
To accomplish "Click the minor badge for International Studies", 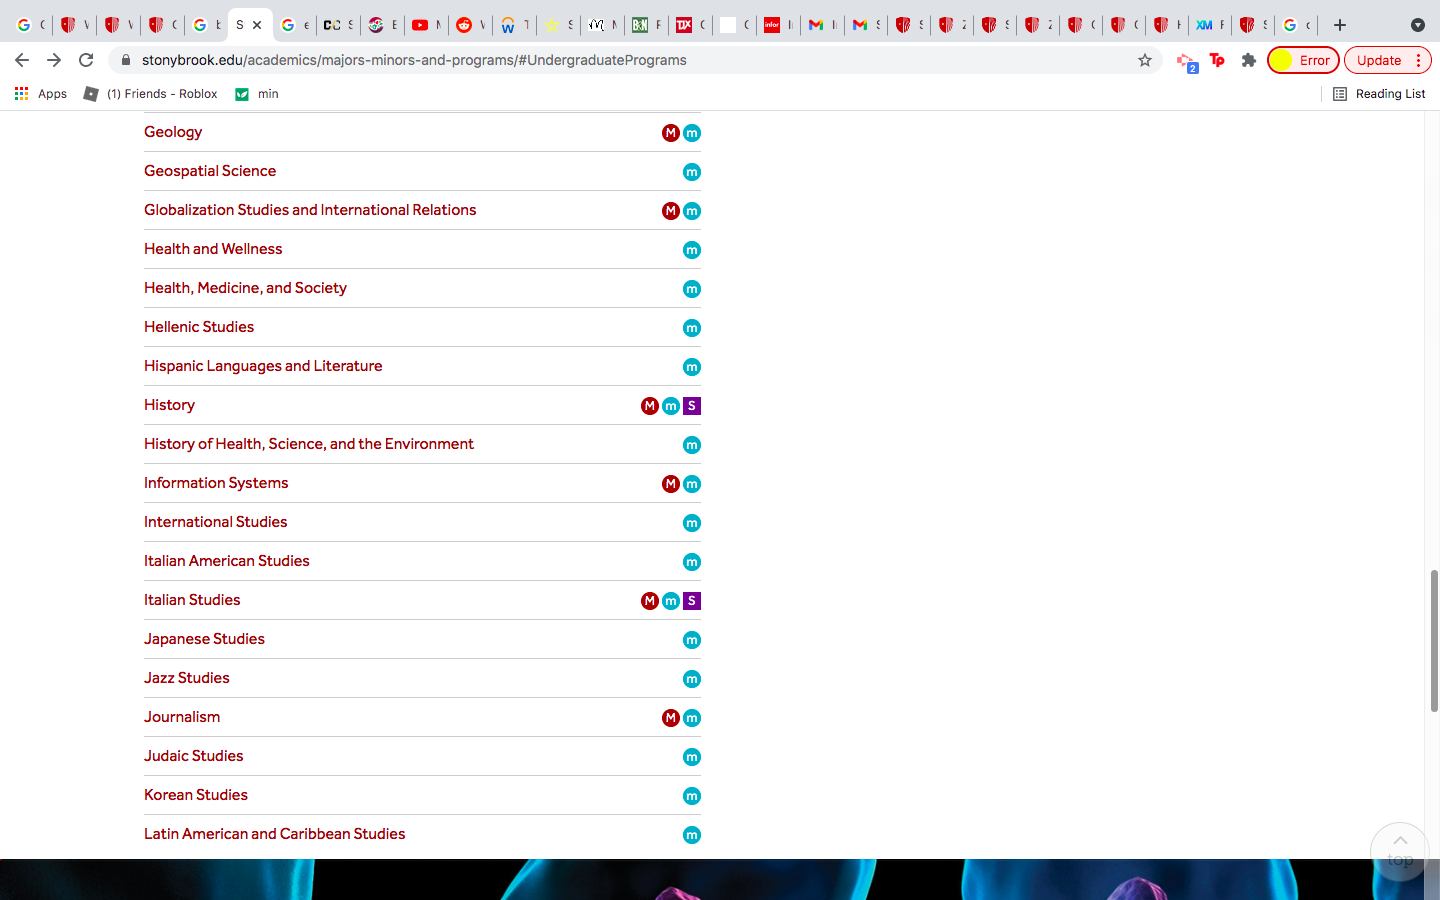I will (x=692, y=523).
